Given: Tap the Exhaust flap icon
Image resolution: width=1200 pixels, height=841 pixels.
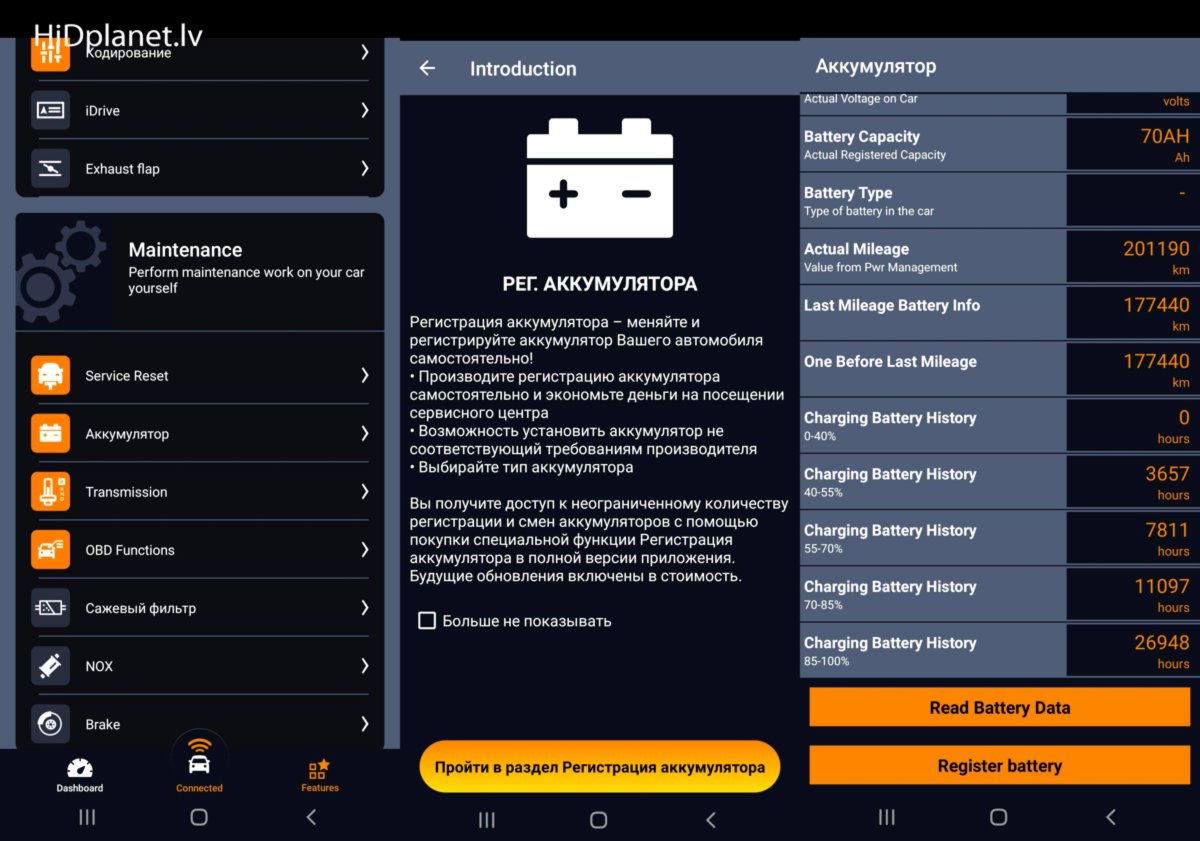Looking at the screenshot, I should pyautogui.click(x=51, y=169).
